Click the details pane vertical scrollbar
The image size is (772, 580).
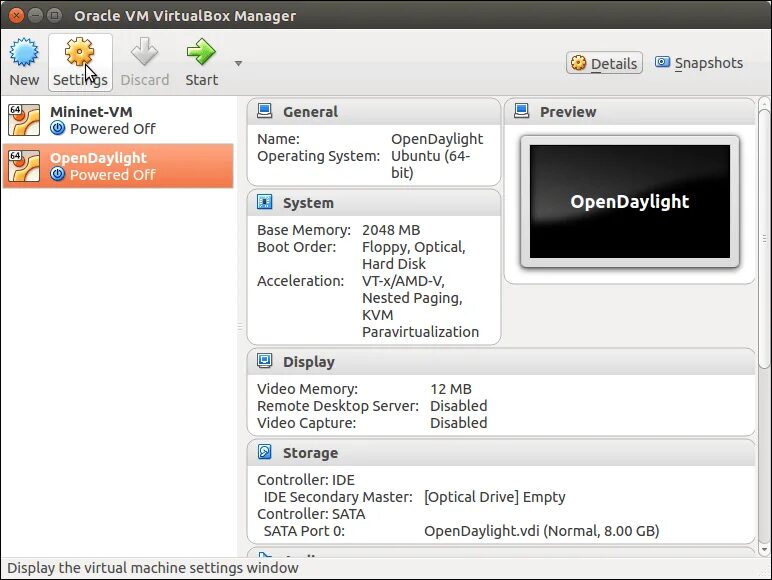(764, 239)
